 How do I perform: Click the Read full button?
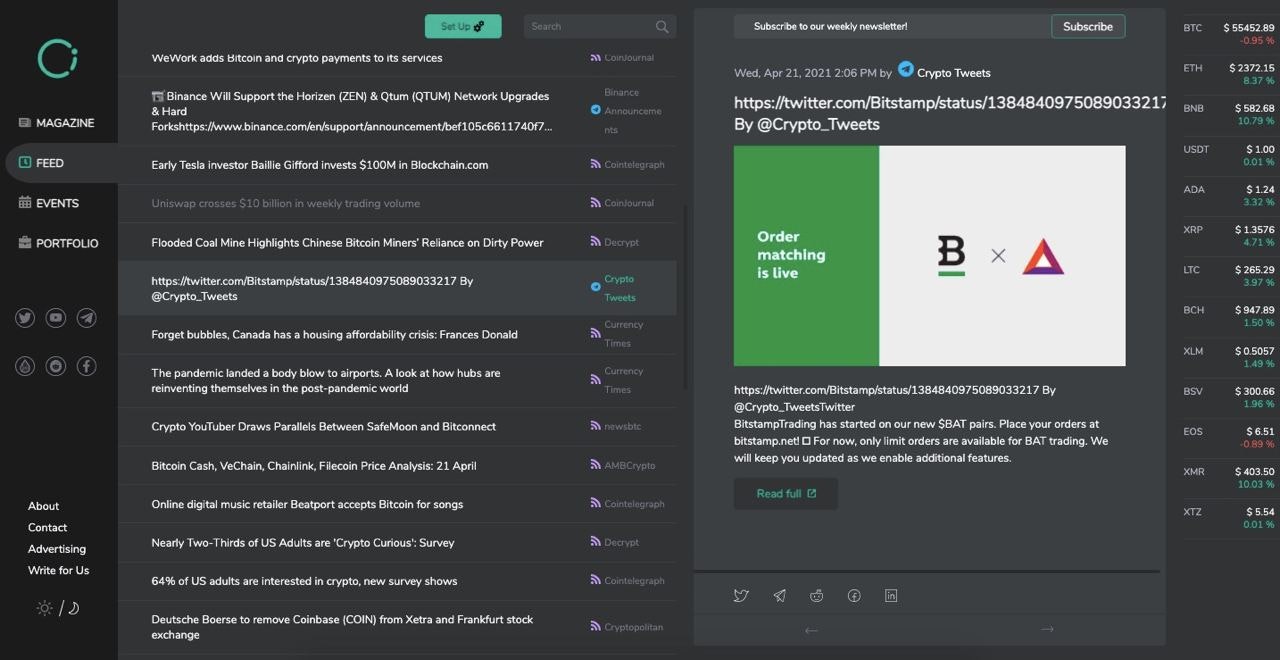pyautogui.click(x=786, y=494)
